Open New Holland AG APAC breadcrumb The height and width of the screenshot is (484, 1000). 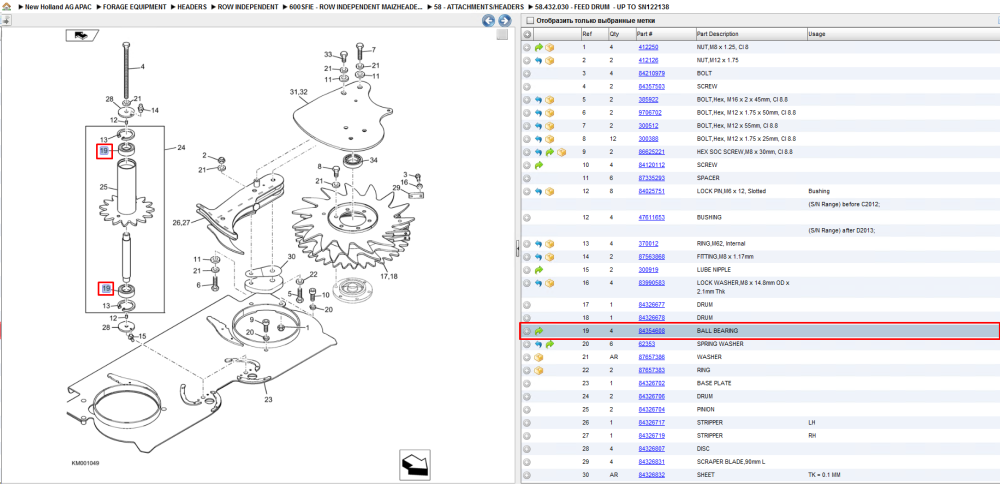point(57,6)
